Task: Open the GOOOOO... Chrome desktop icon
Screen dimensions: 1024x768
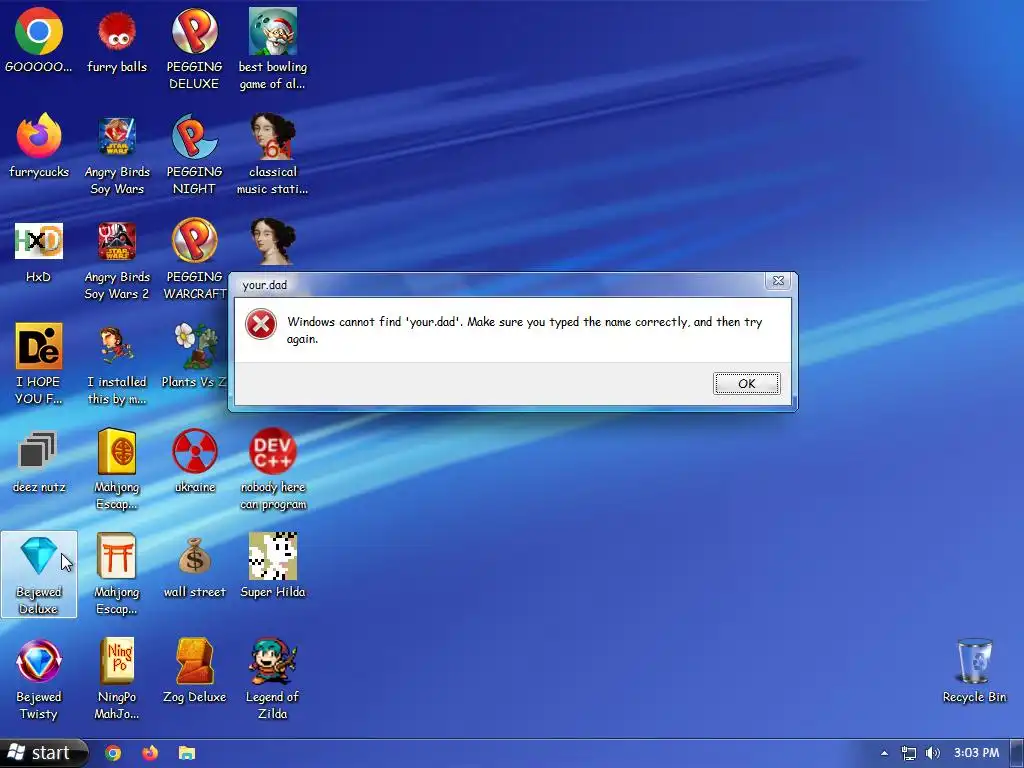Action: (39, 41)
